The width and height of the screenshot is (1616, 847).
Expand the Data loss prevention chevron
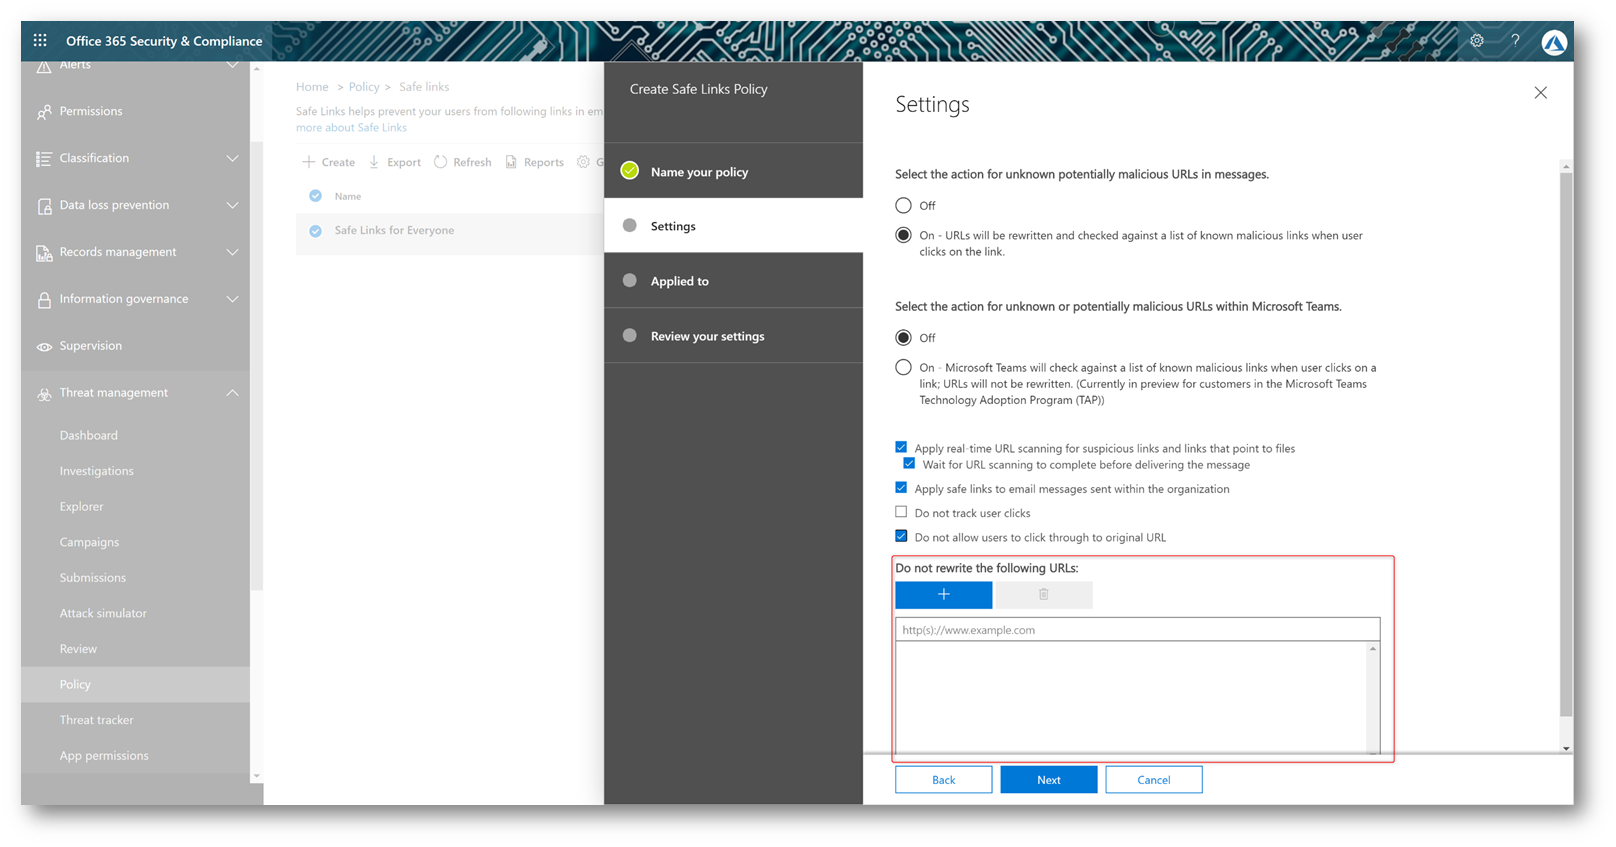pyautogui.click(x=232, y=206)
